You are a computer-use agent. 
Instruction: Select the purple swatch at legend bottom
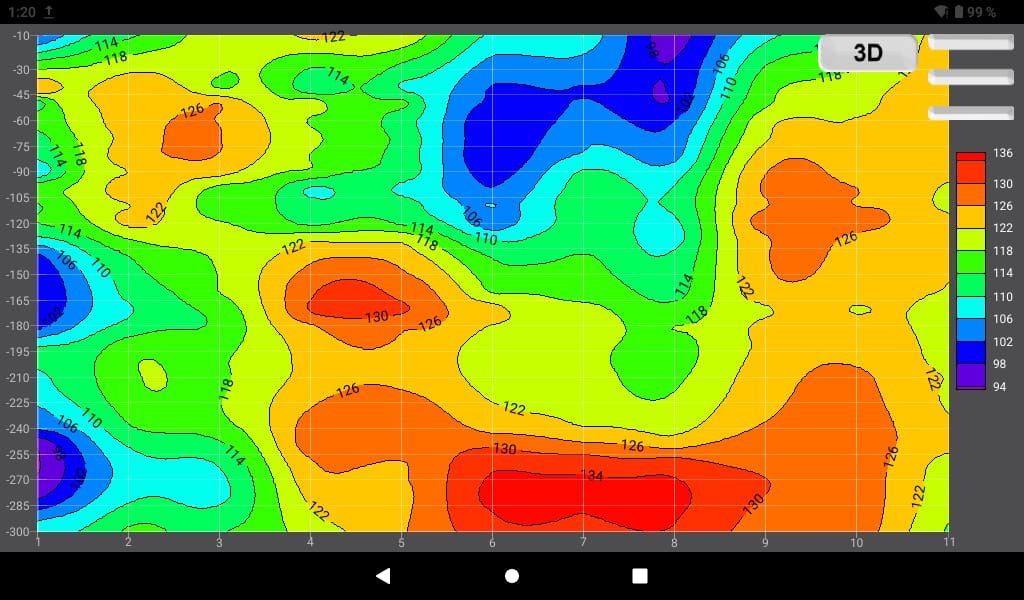click(x=970, y=377)
